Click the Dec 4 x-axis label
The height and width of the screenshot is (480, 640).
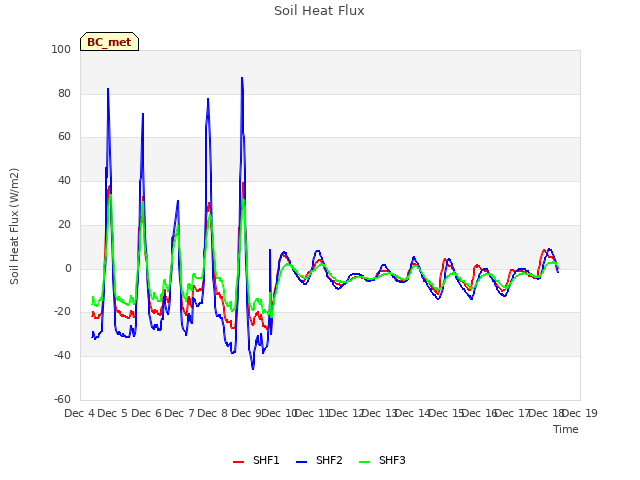(80, 413)
